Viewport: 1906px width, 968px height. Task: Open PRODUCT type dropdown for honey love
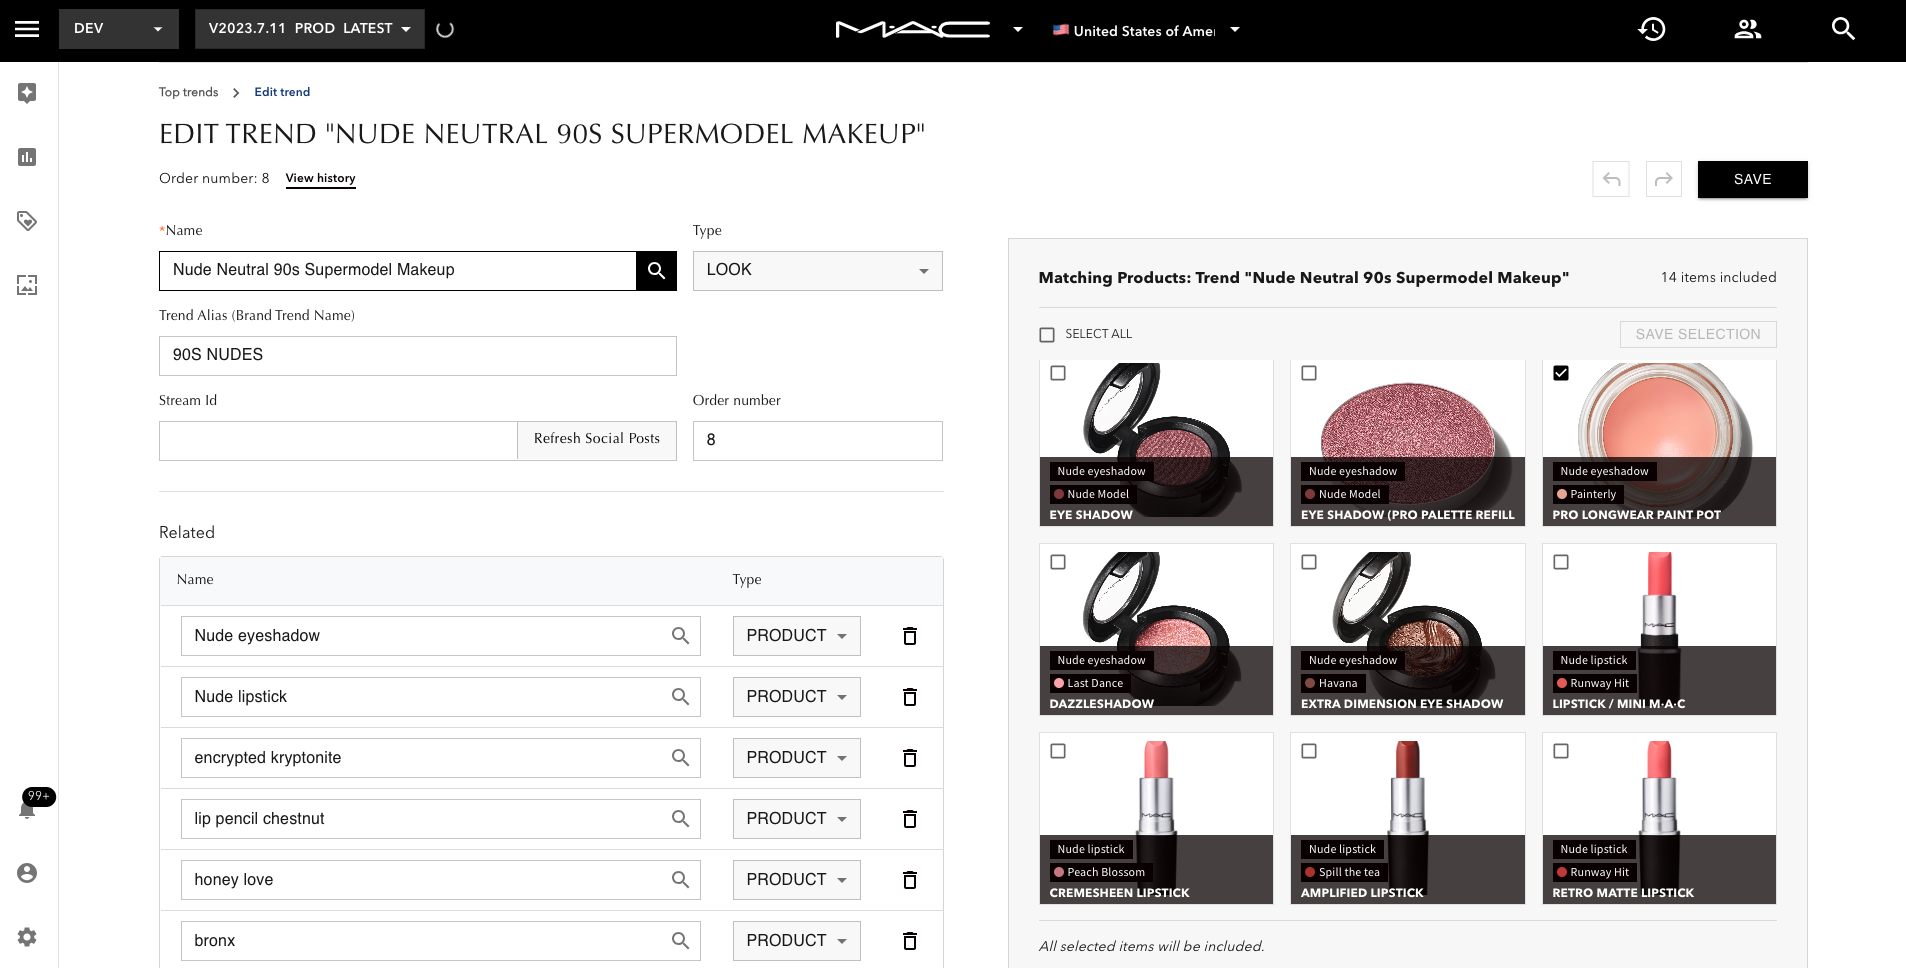[797, 880]
